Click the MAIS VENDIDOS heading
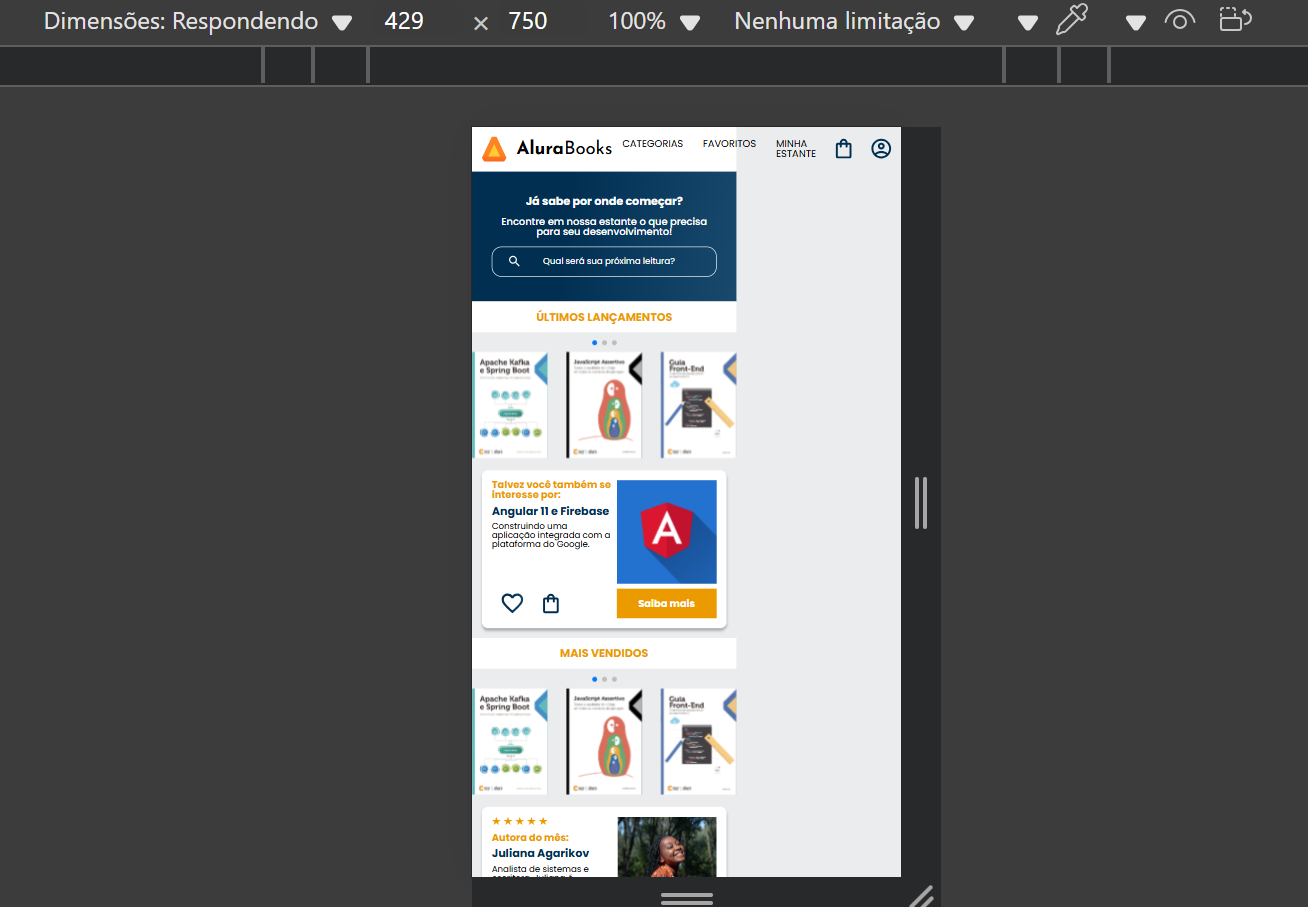Viewport: 1308px width, 907px height. tap(604, 653)
